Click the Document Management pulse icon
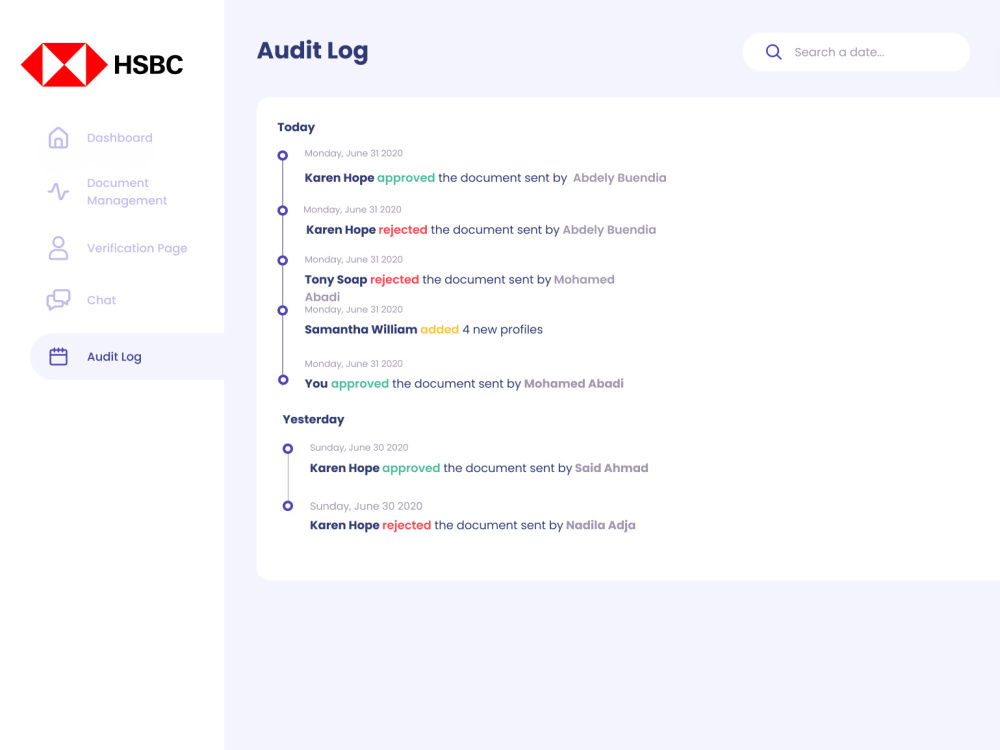Screen dimensions: 1000x750 pos(58,191)
